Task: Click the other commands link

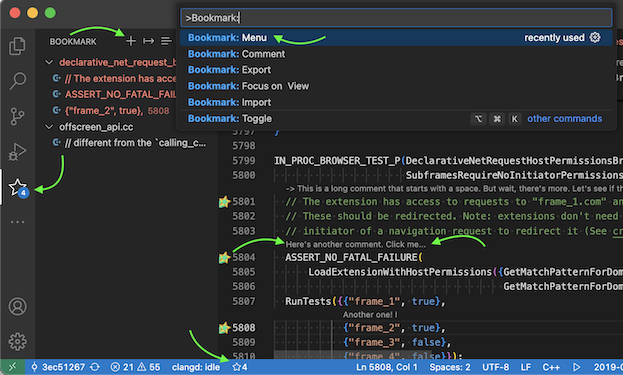Action: (564, 119)
